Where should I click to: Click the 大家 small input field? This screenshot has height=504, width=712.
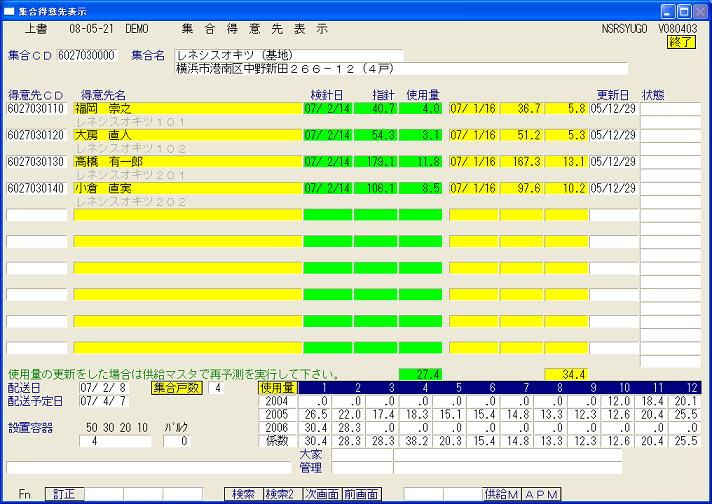tap(362, 455)
